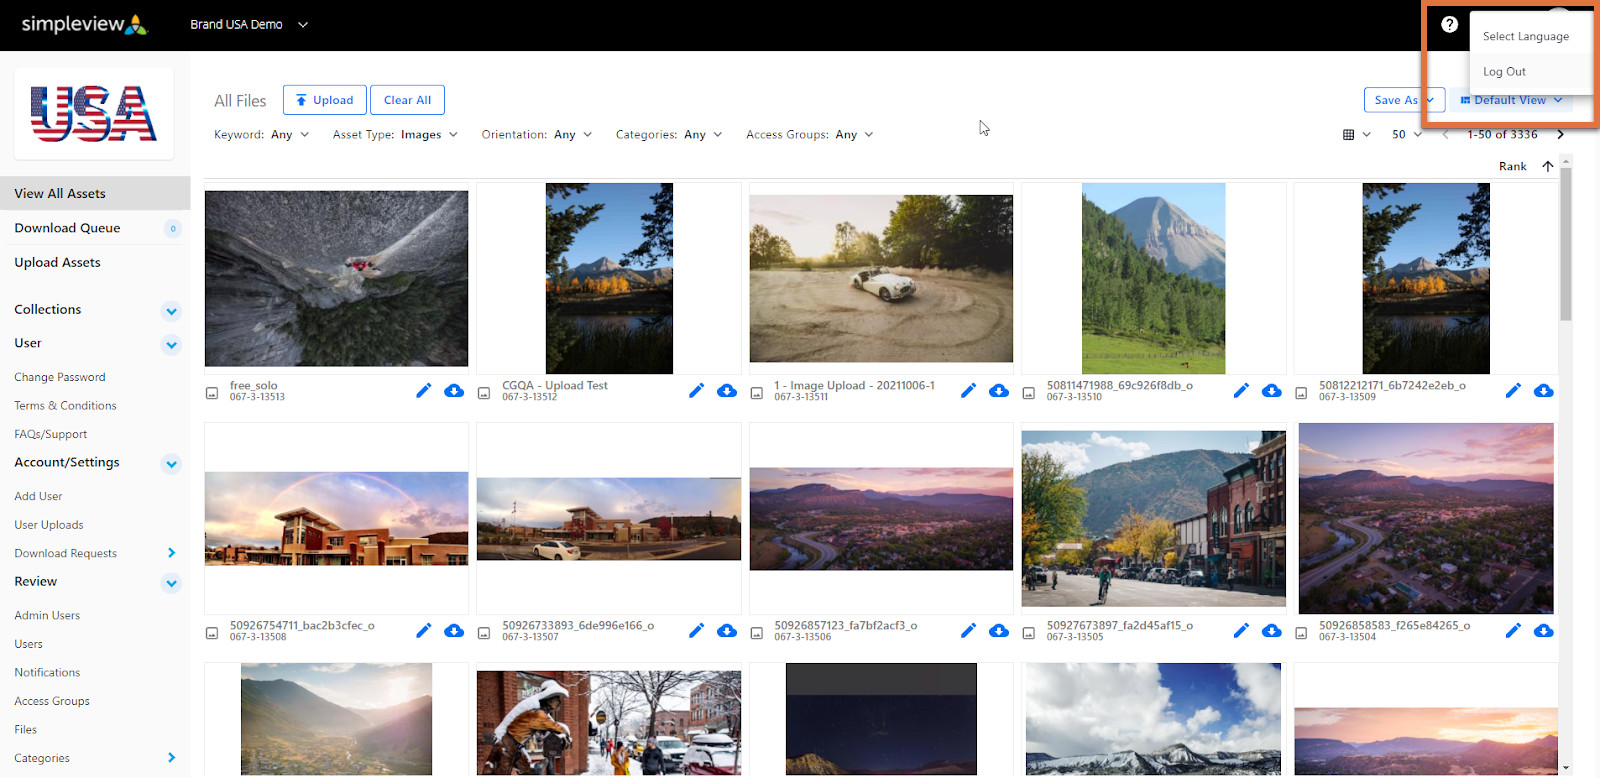Click the Clear All button
1600x778 pixels.
tap(407, 100)
